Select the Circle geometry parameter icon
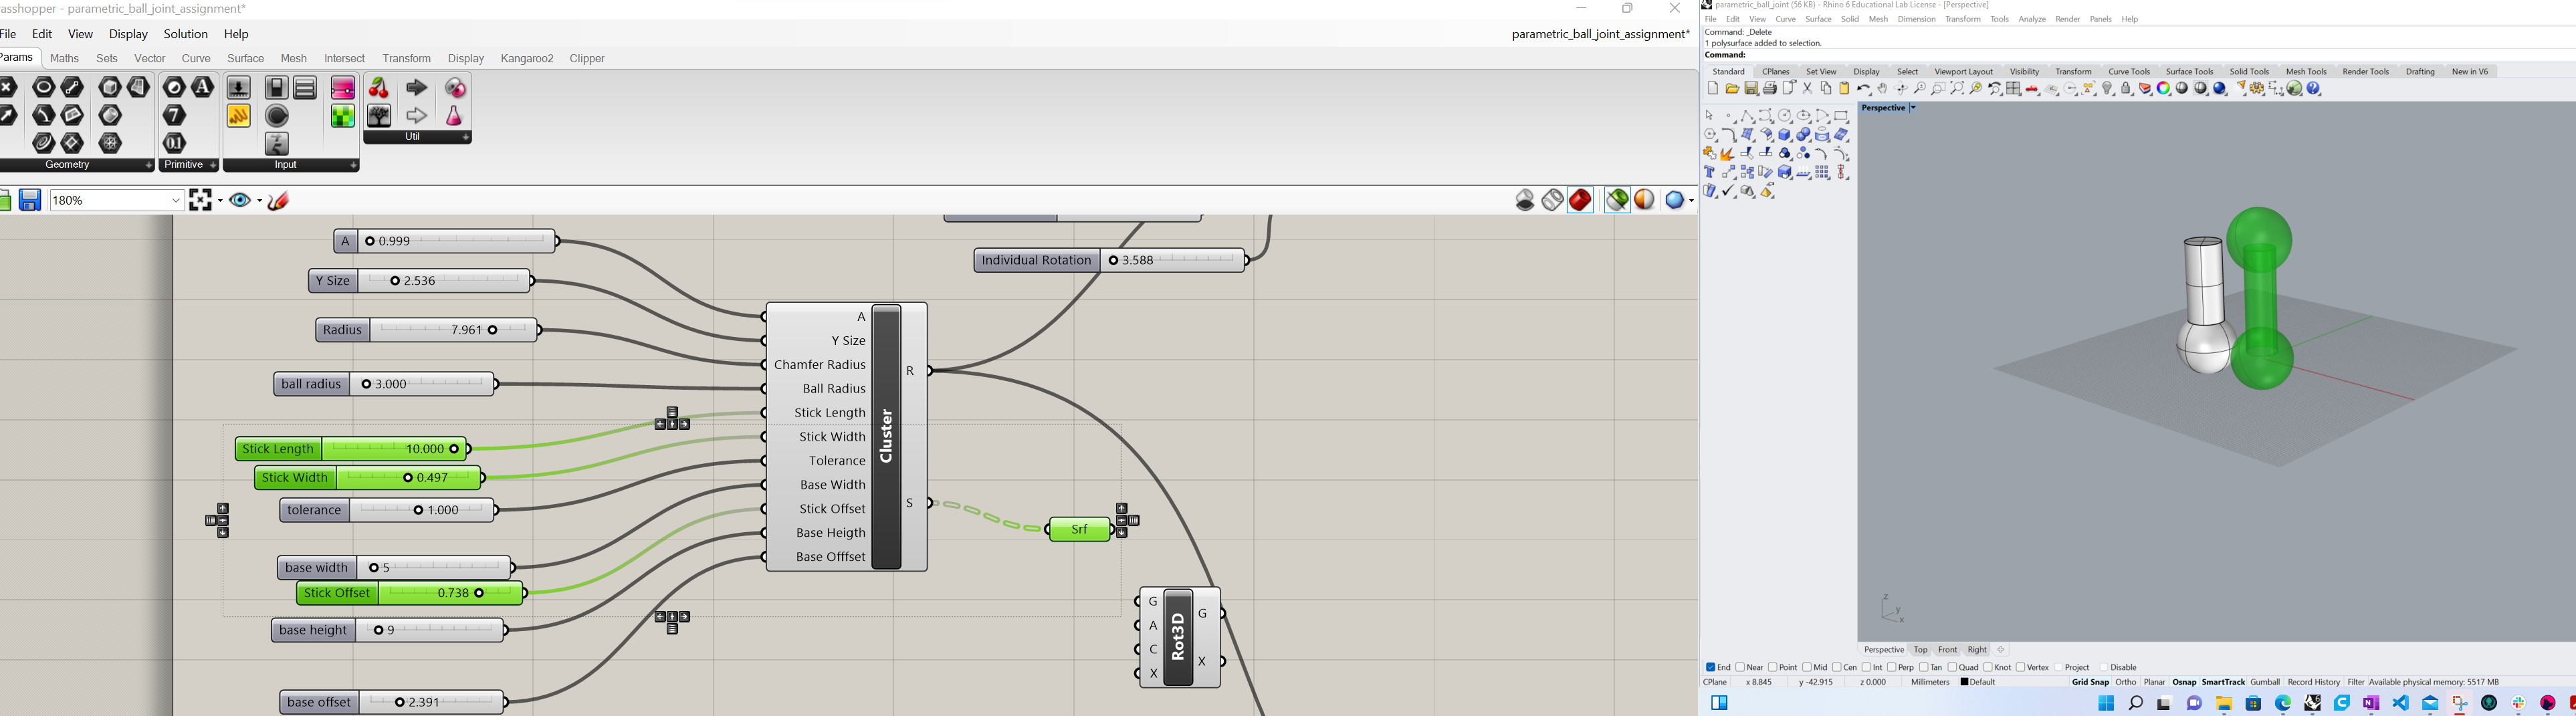The height and width of the screenshot is (716, 2576). pos(44,88)
